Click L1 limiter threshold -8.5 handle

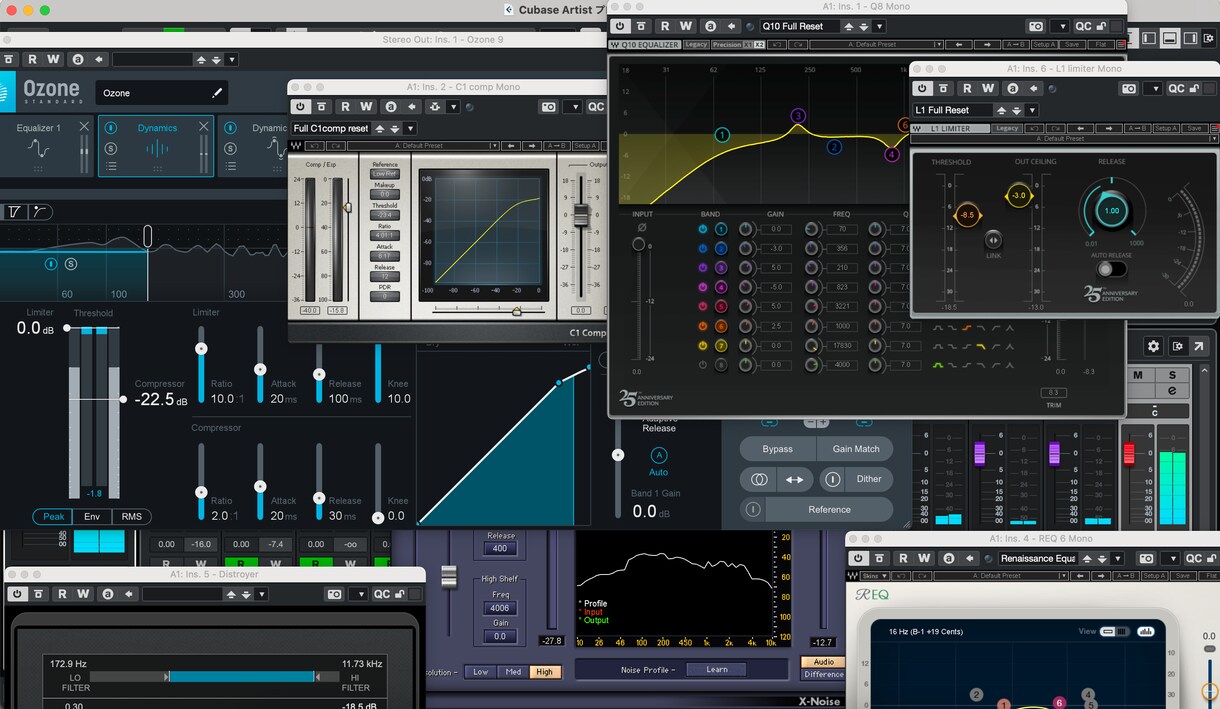[967, 215]
